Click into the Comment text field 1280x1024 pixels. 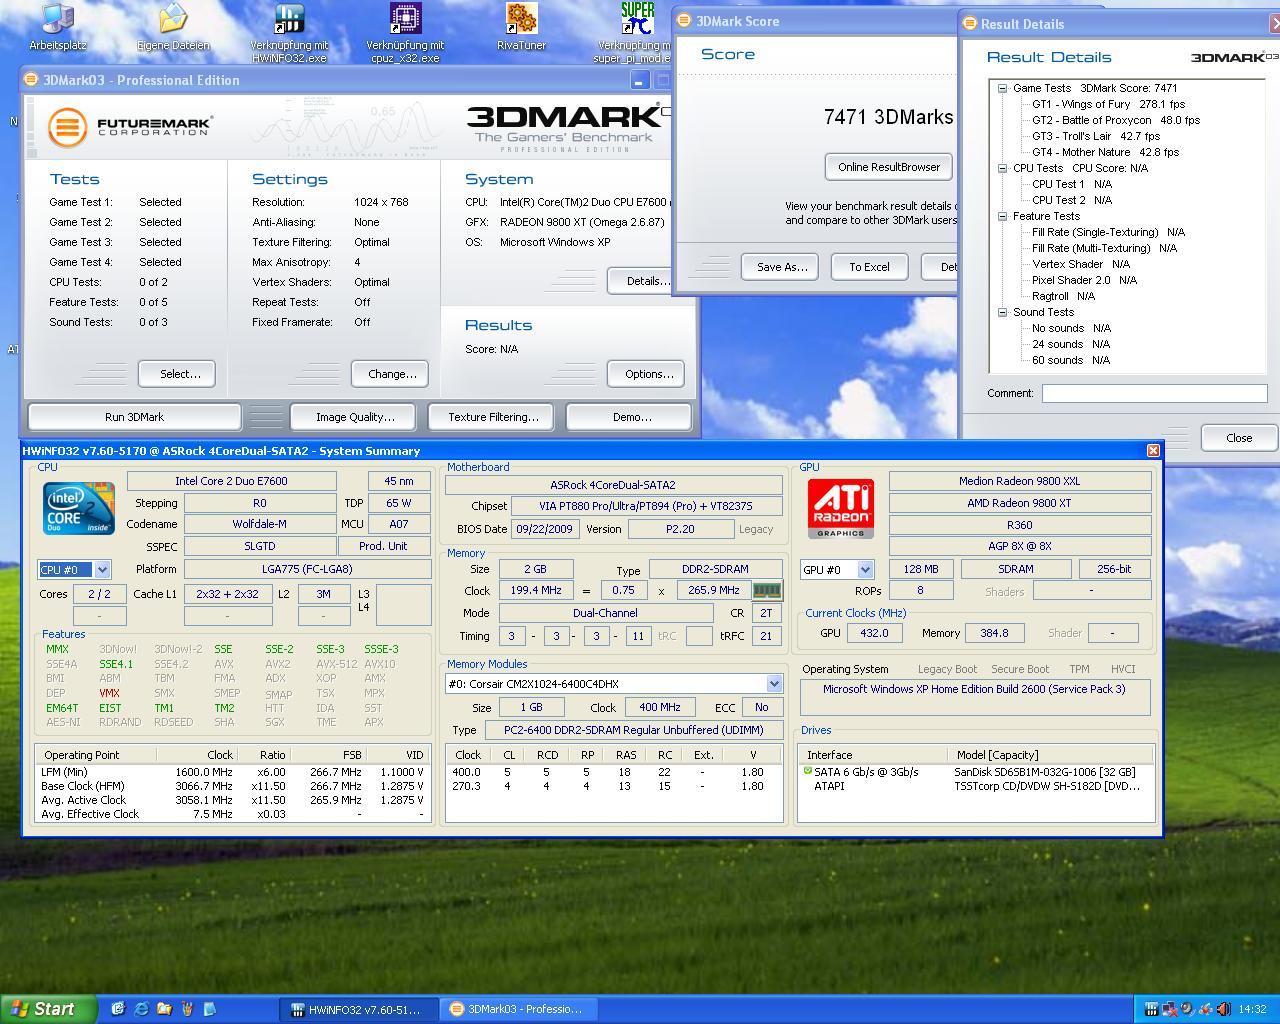click(1154, 393)
